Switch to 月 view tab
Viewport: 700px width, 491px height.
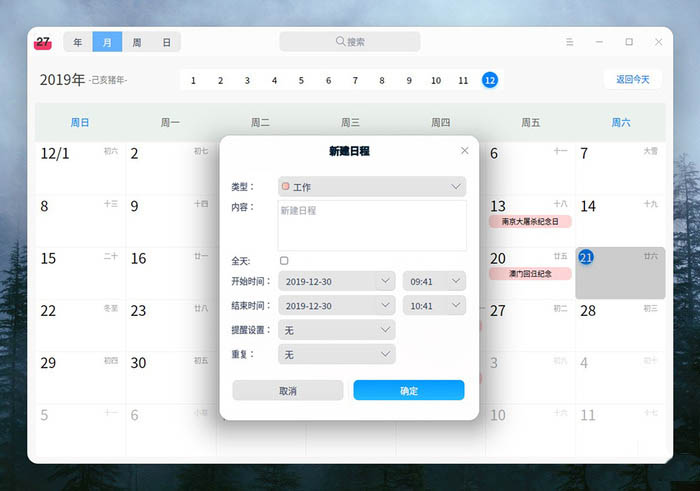pyautogui.click(x=107, y=42)
